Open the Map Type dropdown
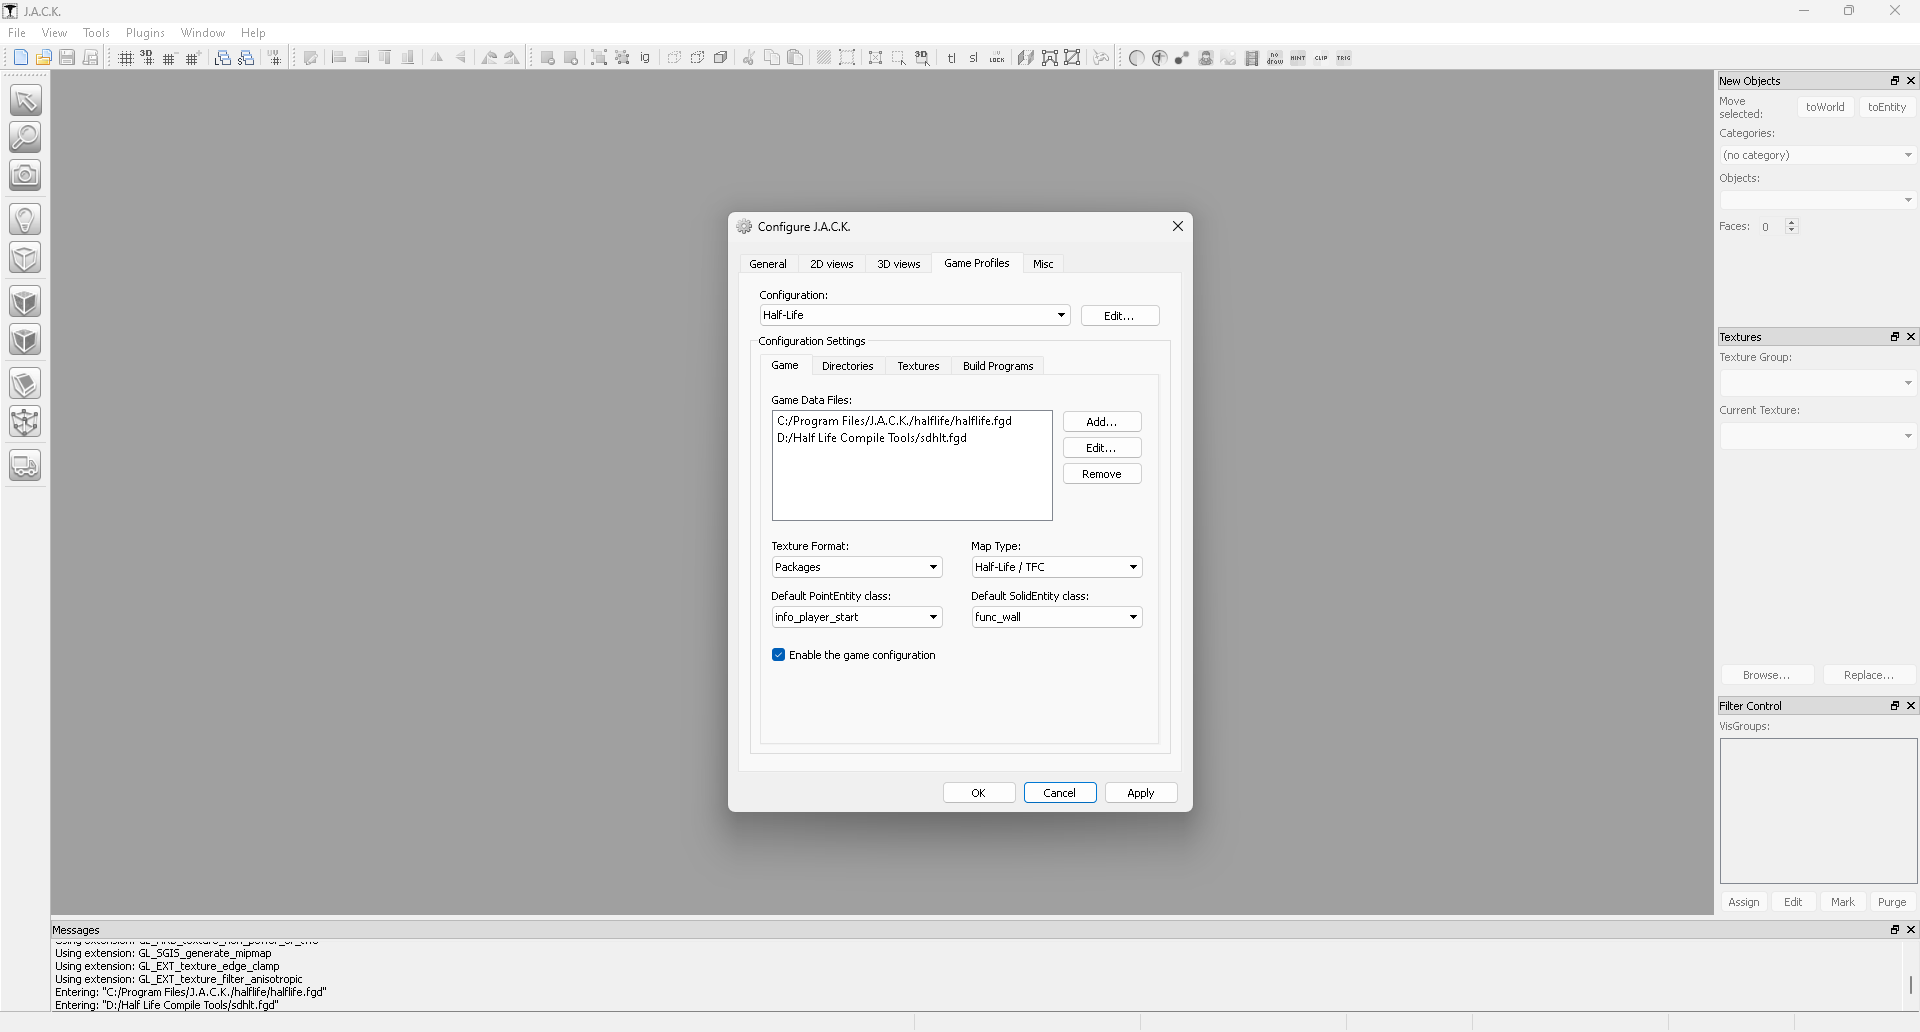The height and width of the screenshot is (1032, 1920). tap(1056, 567)
